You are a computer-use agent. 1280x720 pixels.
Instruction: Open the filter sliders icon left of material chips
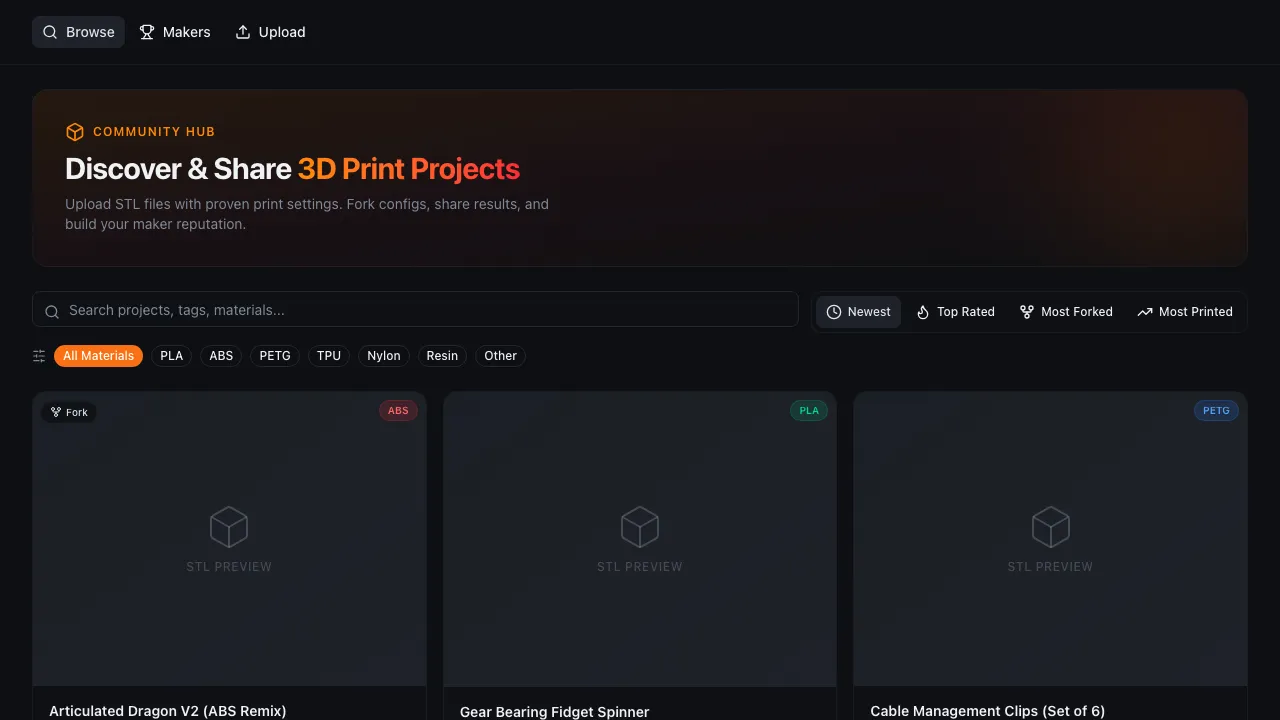(38, 356)
